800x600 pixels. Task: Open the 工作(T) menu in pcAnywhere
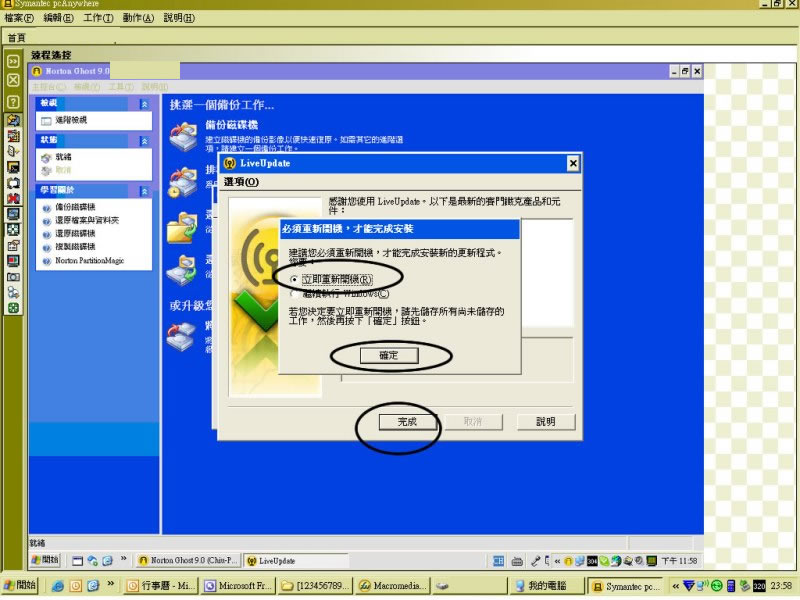pos(98,18)
